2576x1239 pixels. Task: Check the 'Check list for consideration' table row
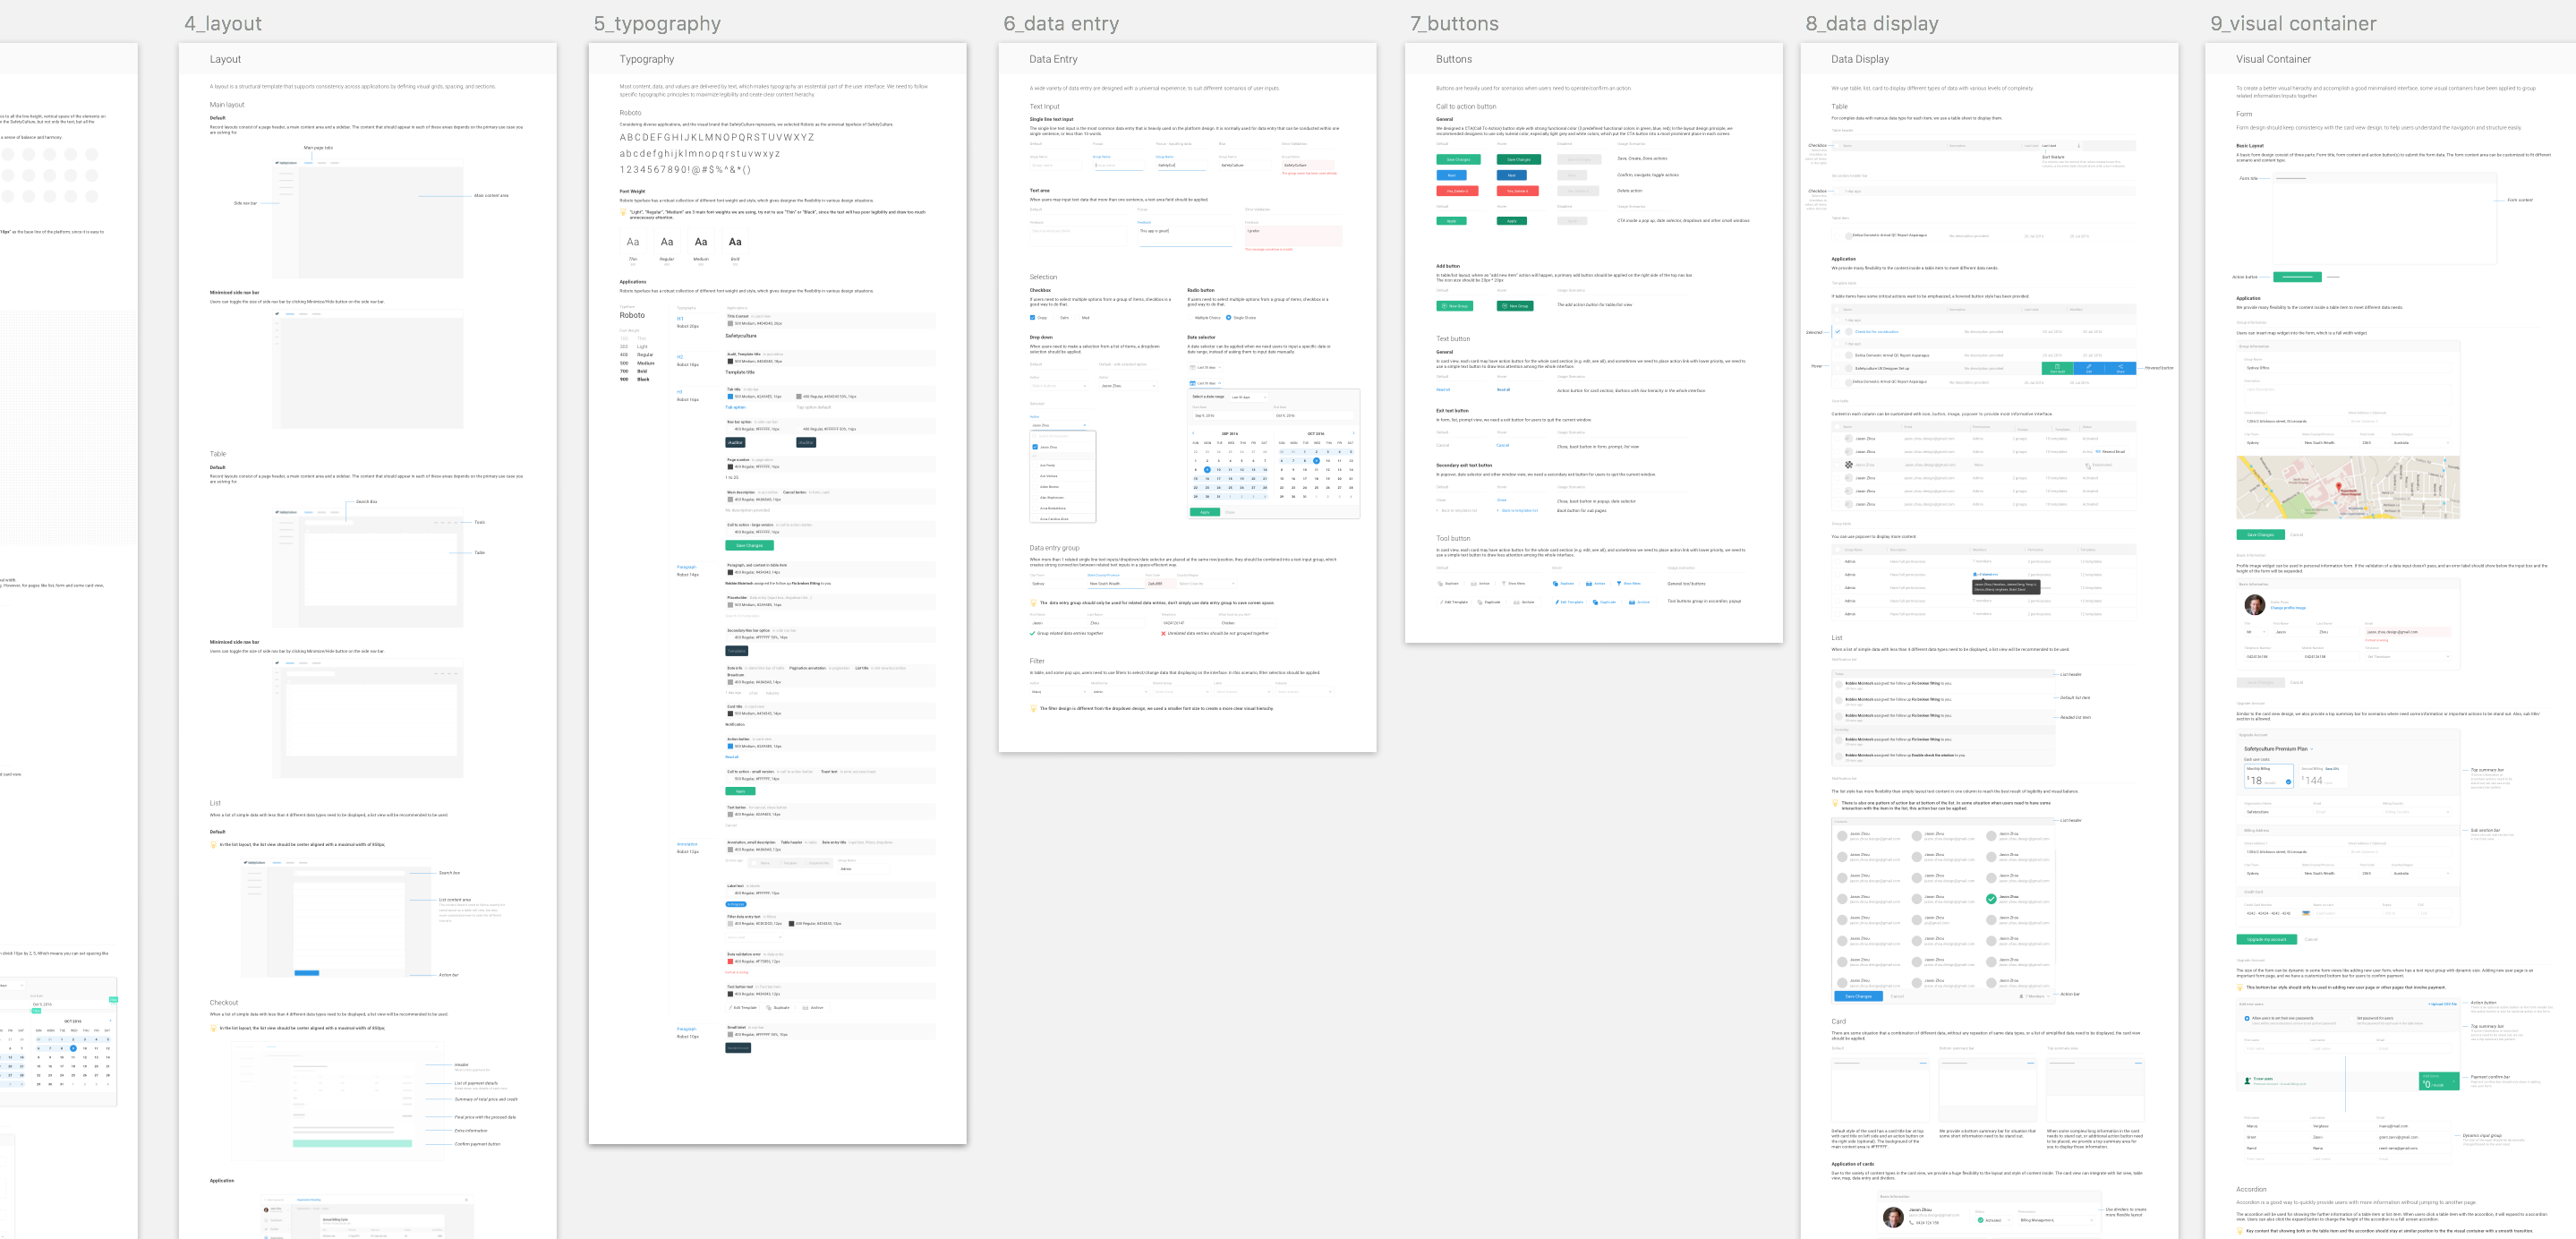coord(1838,332)
